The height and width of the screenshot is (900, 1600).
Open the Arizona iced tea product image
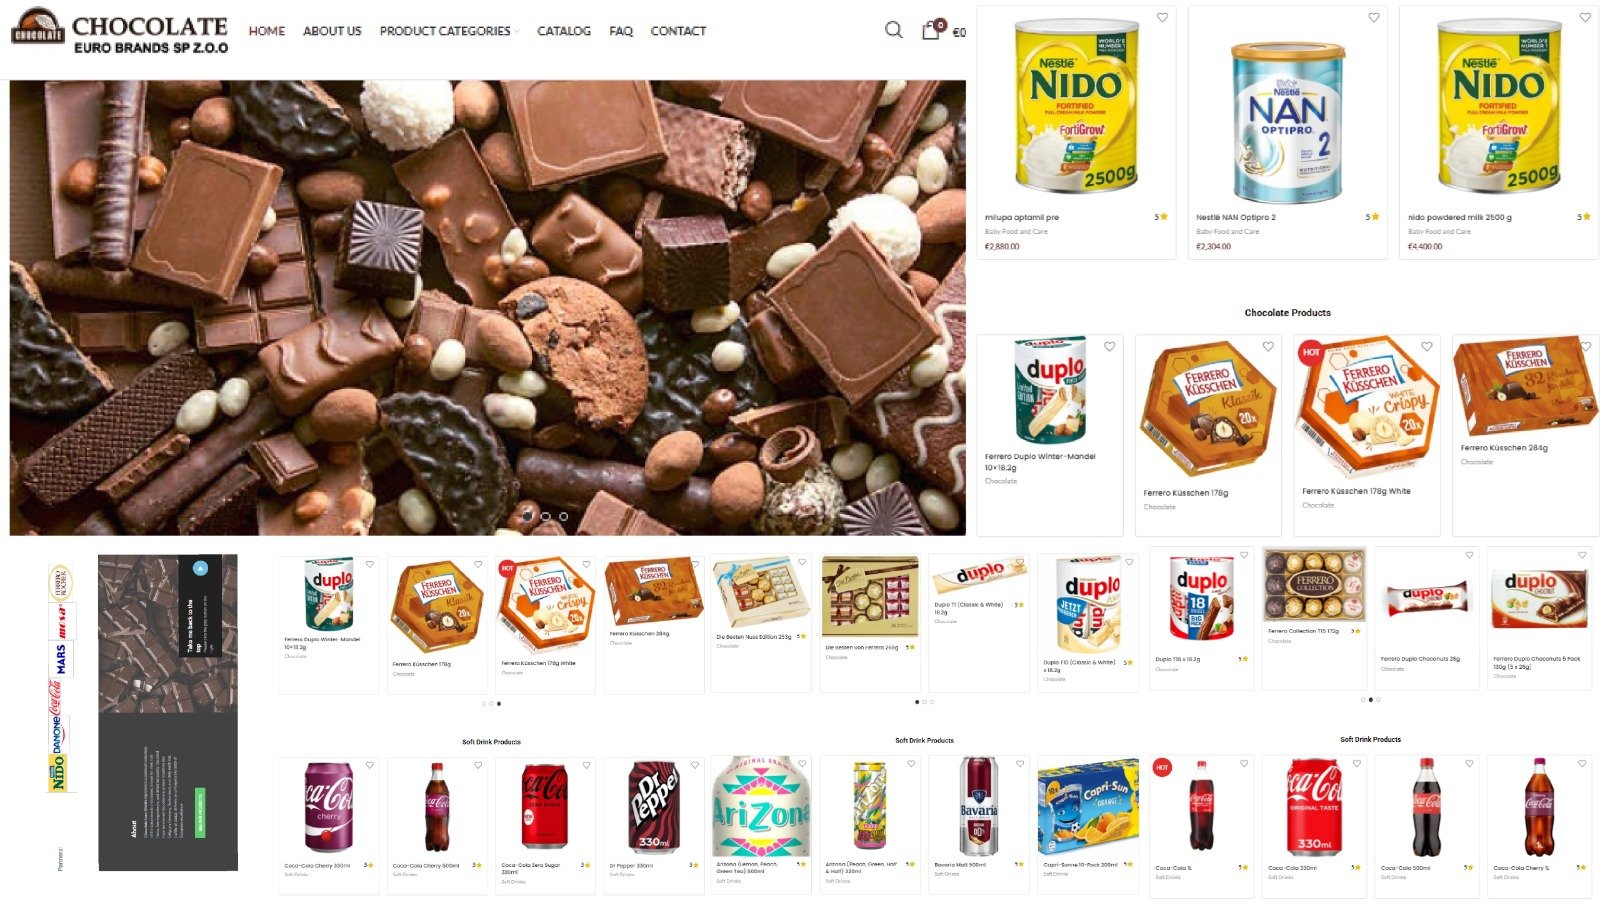pos(760,806)
